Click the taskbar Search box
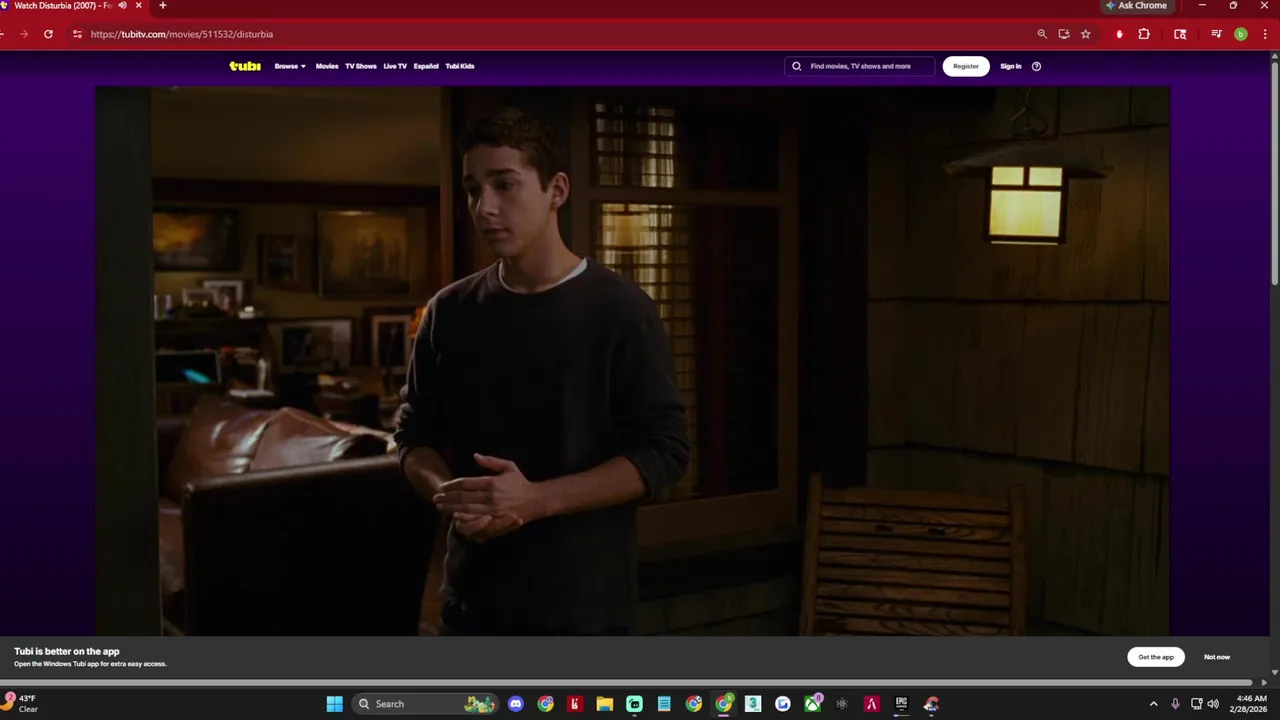 pyautogui.click(x=428, y=704)
